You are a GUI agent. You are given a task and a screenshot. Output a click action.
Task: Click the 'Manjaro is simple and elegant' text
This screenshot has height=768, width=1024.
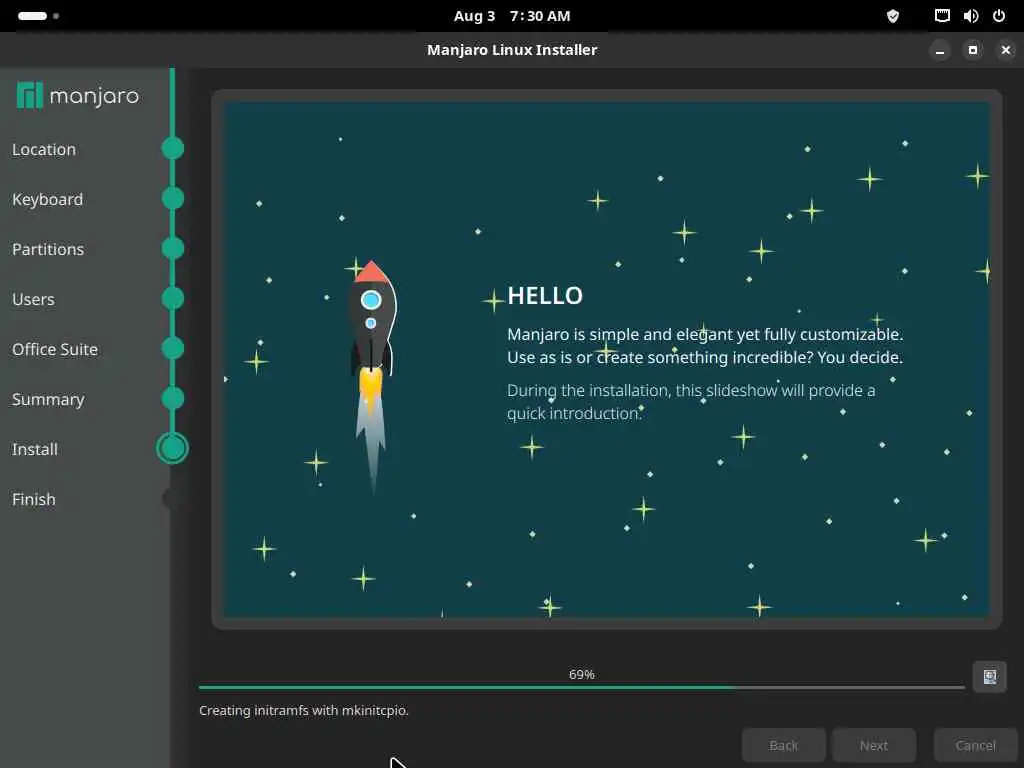pyautogui.click(x=705, y=345)
